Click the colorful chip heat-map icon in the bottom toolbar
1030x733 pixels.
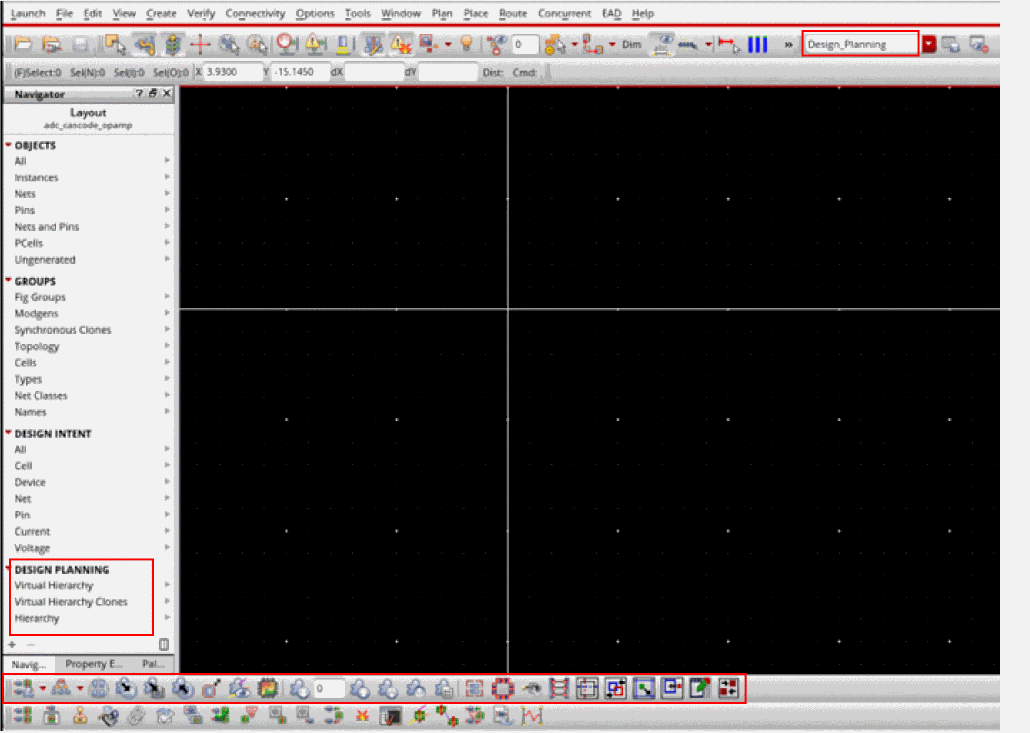click(267, 688)
